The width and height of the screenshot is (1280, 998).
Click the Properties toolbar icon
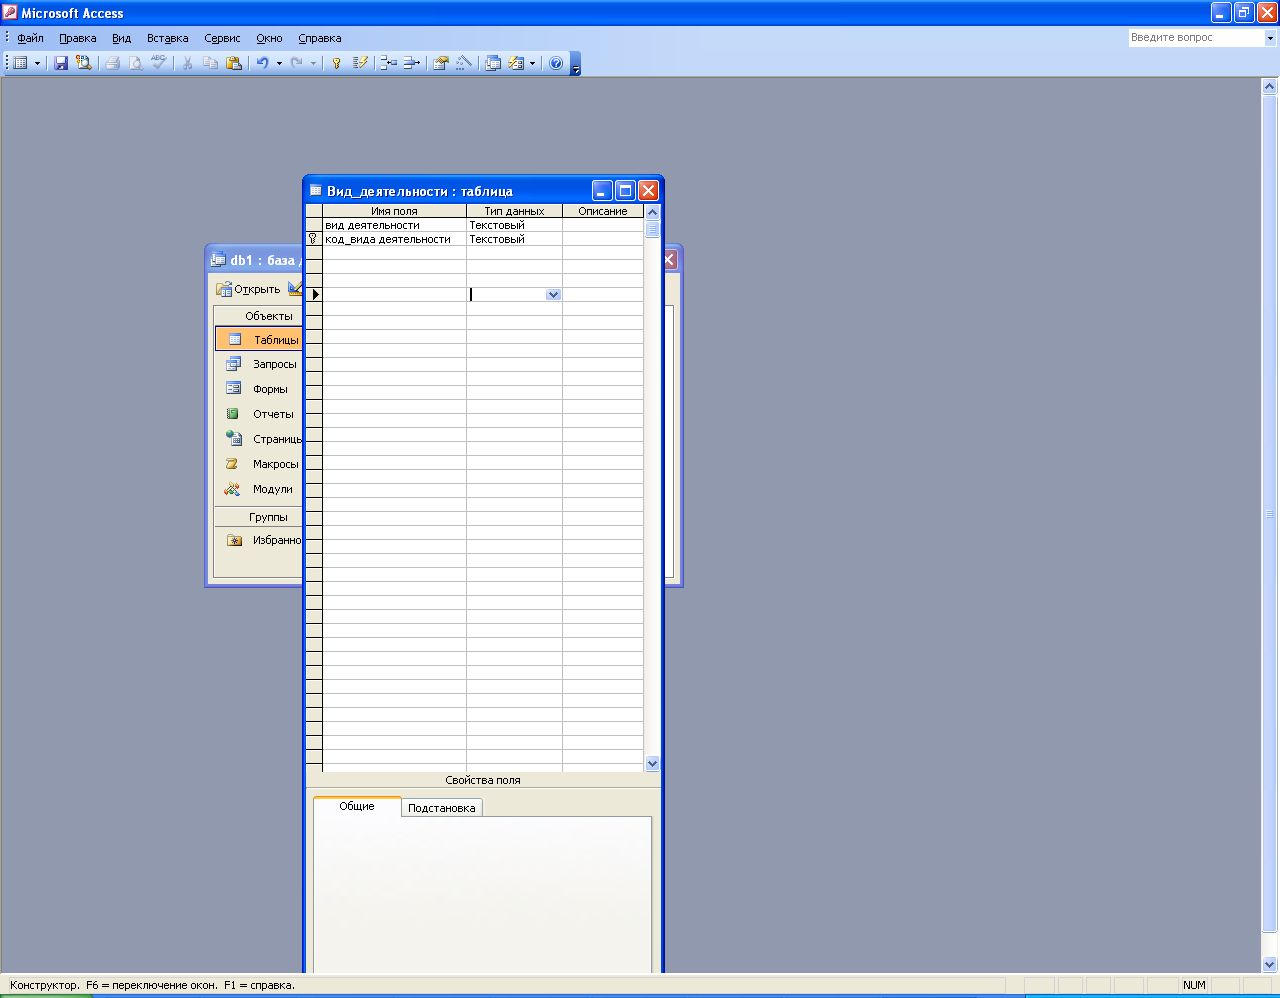tap(440, 63)
